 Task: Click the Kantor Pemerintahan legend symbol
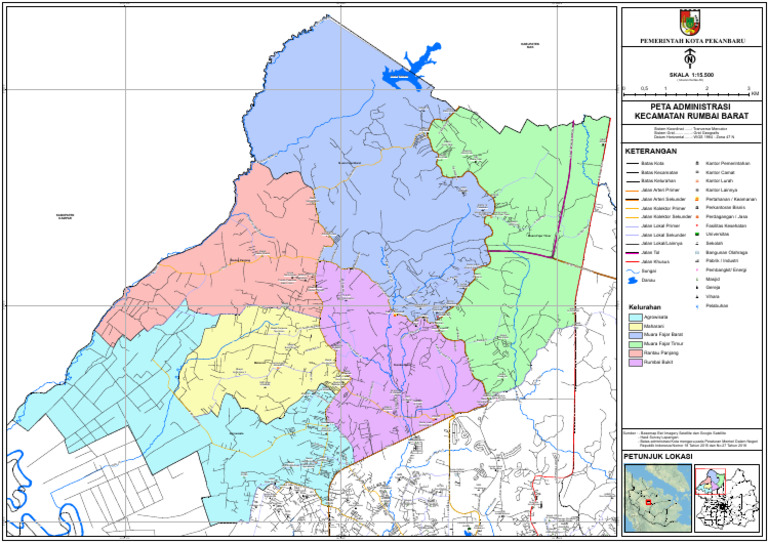697,163
